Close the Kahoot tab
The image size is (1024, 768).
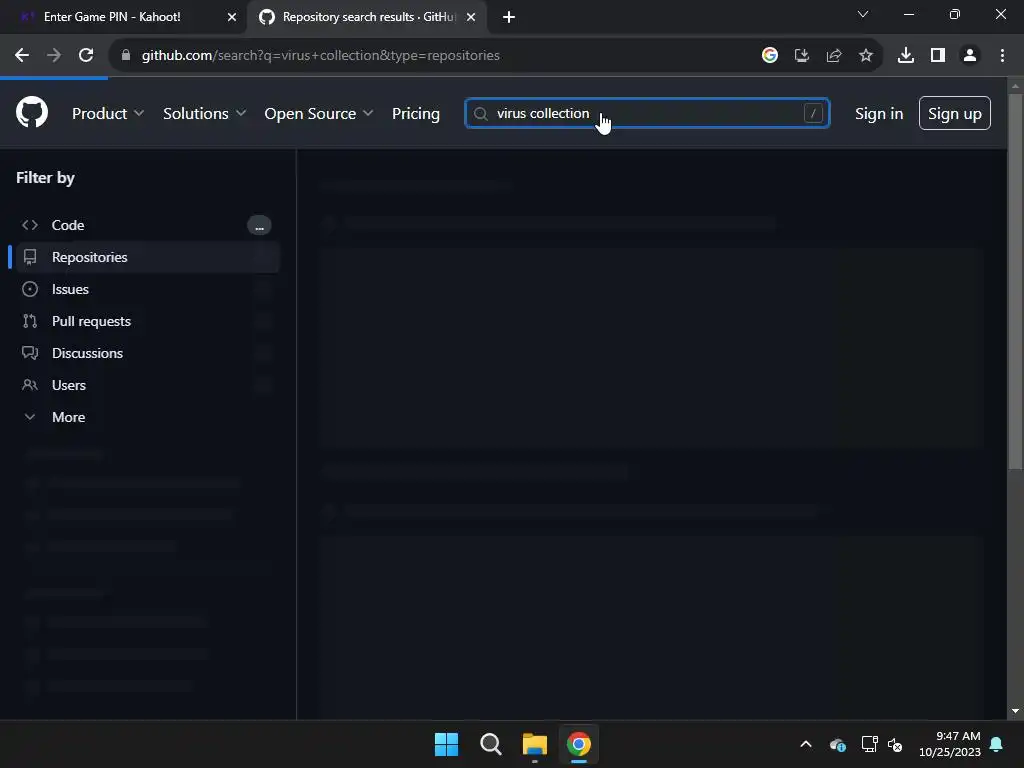point(231,17)
